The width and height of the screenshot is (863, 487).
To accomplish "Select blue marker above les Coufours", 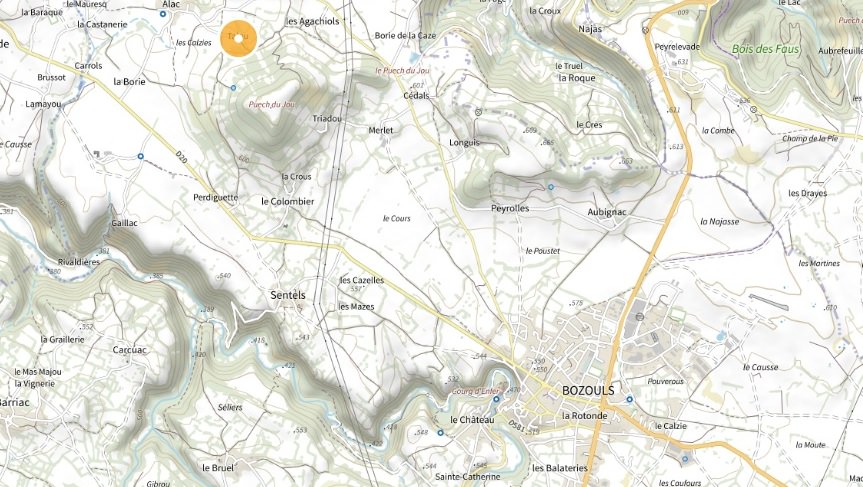I will click(685, 459).
